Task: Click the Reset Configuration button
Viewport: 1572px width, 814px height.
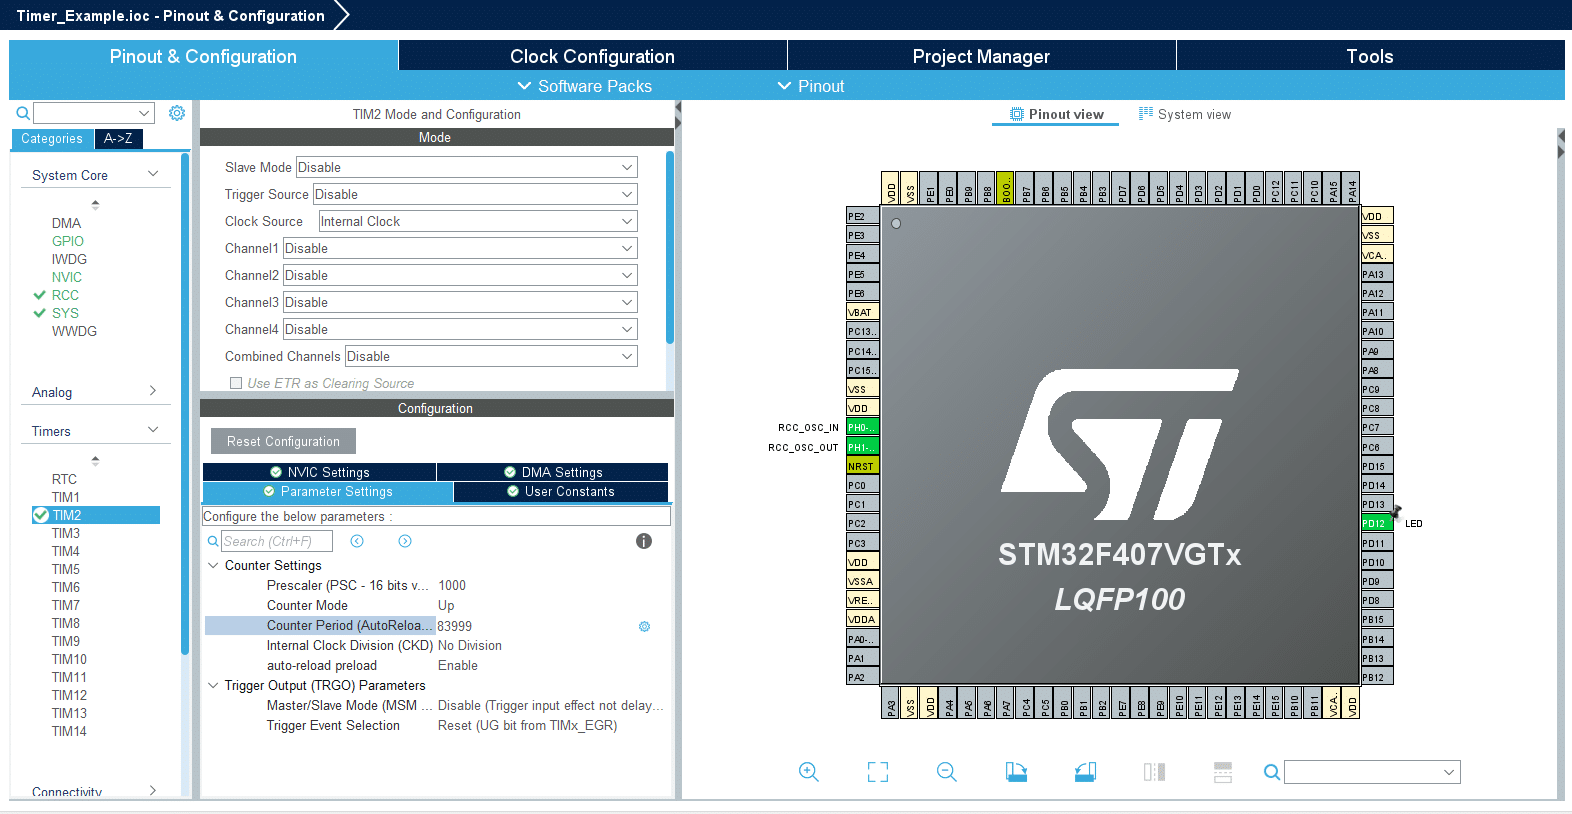Action: pyautogui.click(x=283, y=441)
